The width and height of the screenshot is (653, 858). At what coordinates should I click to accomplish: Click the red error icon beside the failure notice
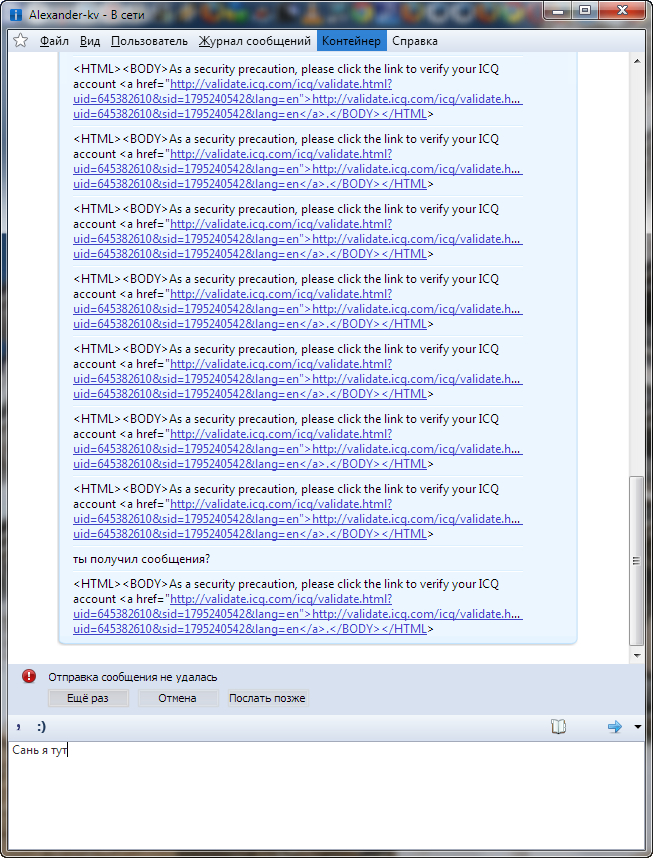[x=29, y=676]
